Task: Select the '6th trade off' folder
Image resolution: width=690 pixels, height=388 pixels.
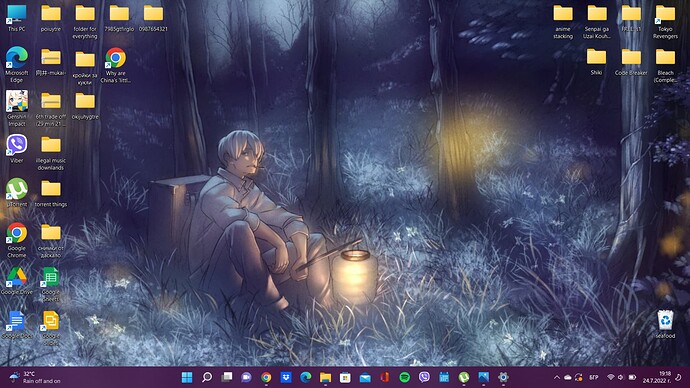Action: tap(51, 110)
